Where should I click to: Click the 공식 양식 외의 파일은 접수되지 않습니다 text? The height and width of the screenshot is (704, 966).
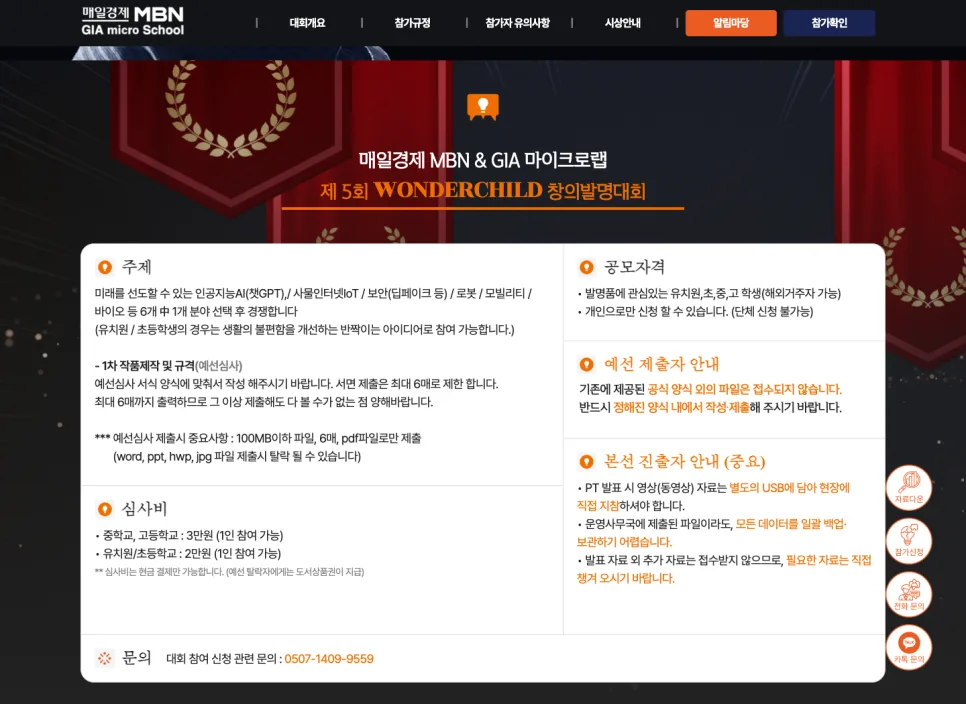tap(744, 389)
